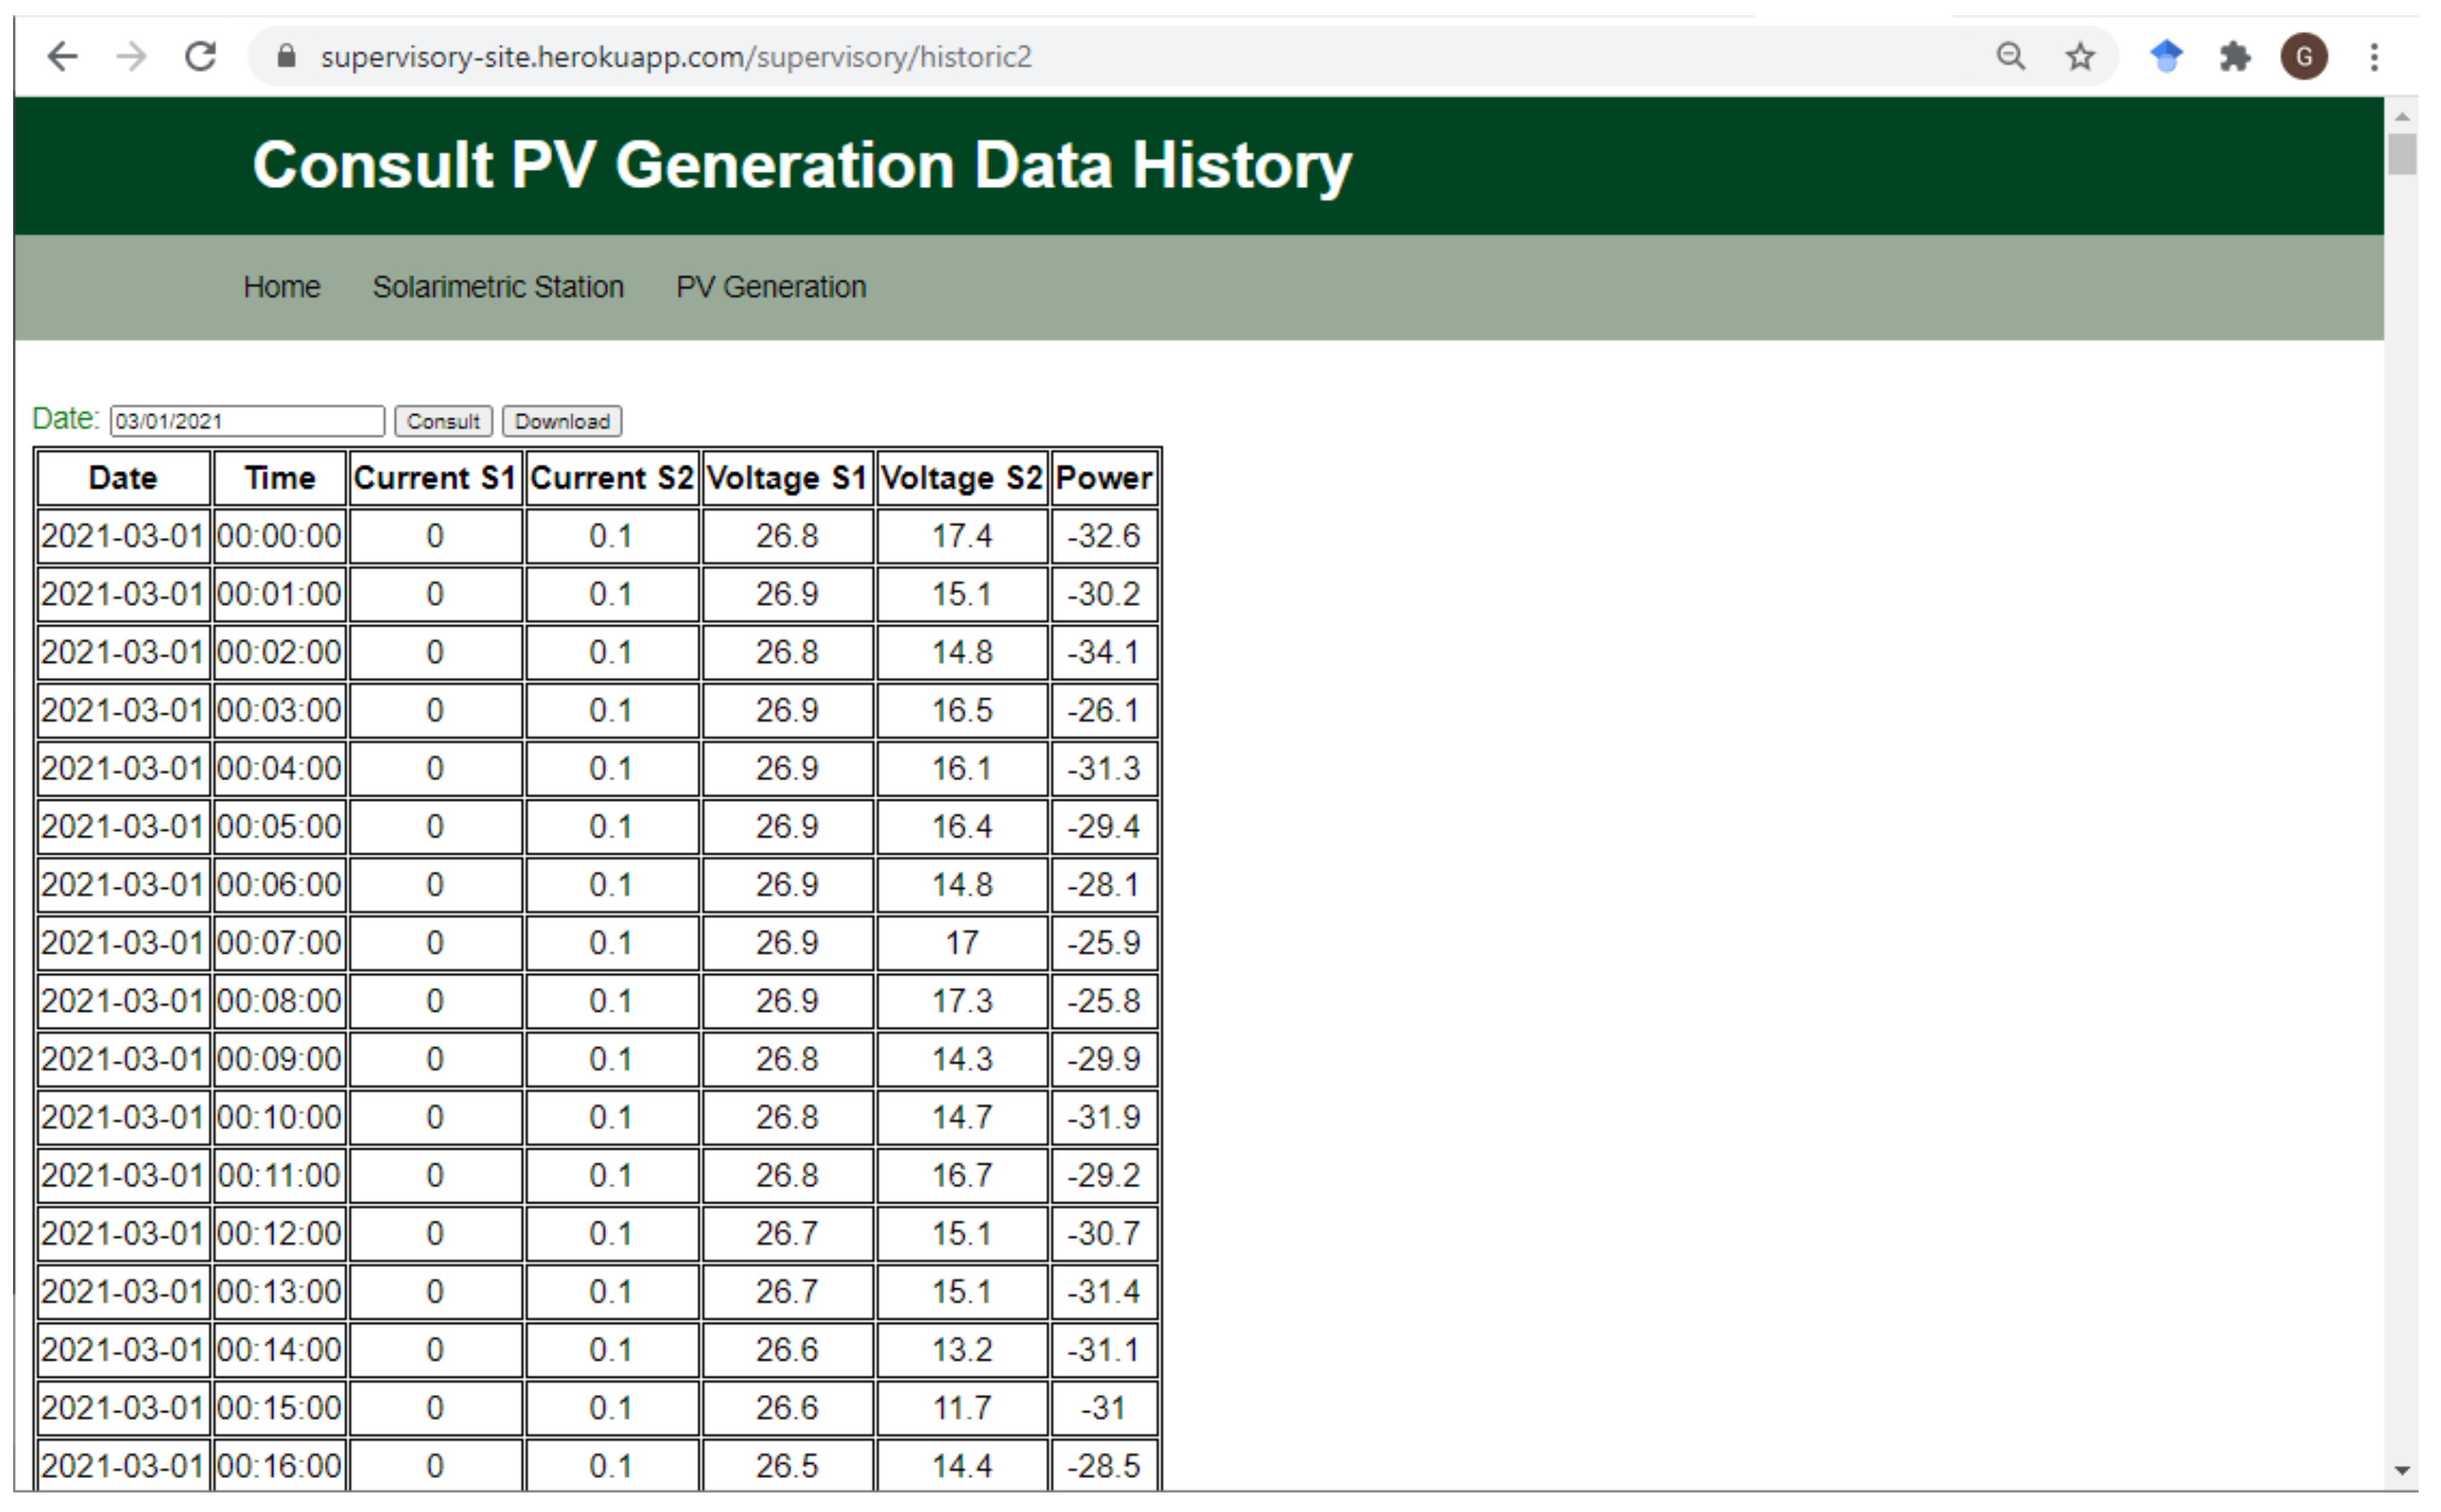Click the padlock site info icon
Screen dimensions: 2441x1512
tap(286, 57)
